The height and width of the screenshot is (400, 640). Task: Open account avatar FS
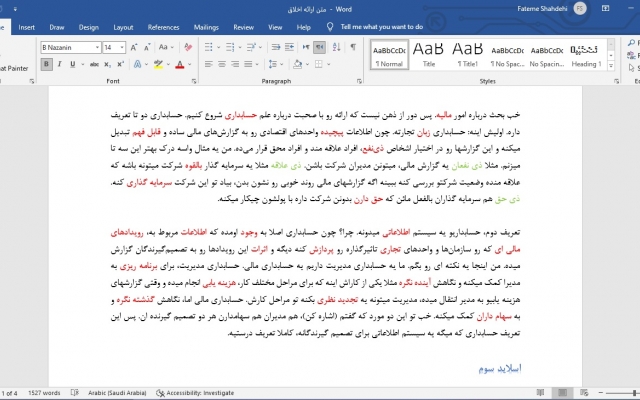pos(580,9)
